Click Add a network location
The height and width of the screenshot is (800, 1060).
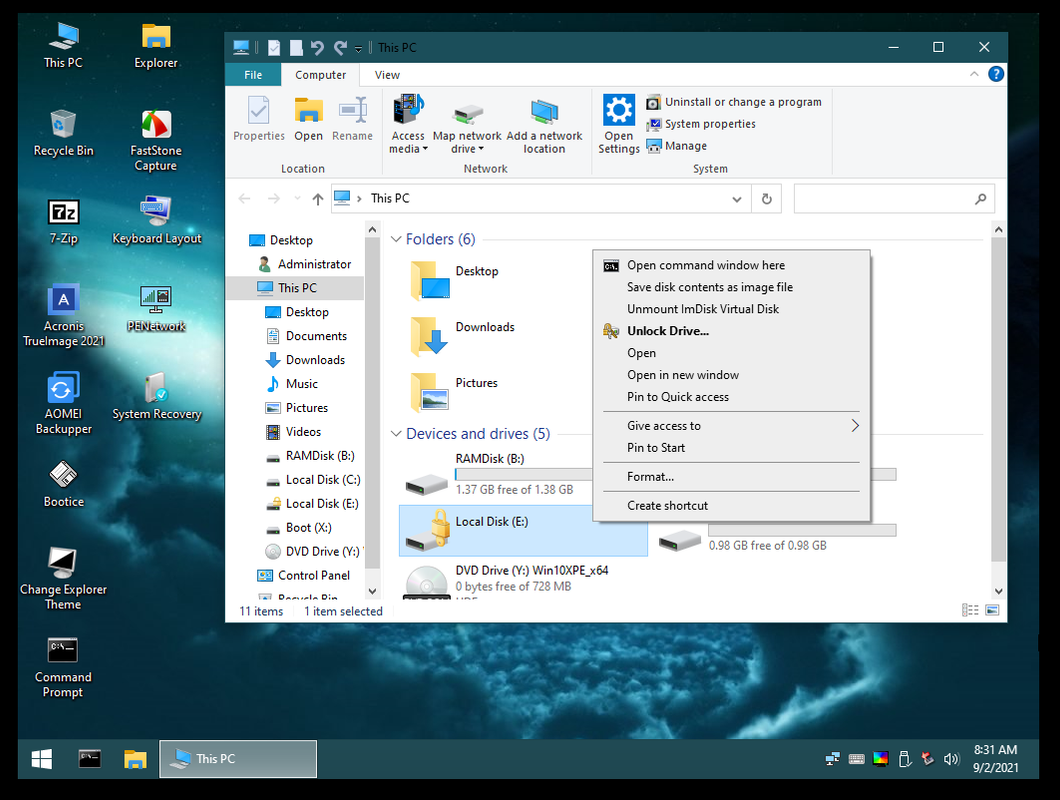[544, 125]
